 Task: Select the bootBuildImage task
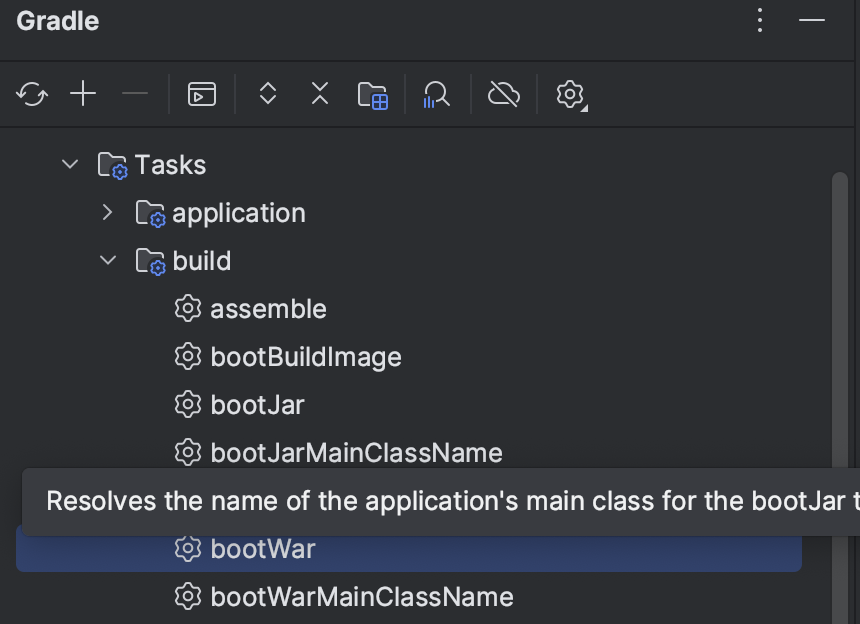[x=306, y=358]
